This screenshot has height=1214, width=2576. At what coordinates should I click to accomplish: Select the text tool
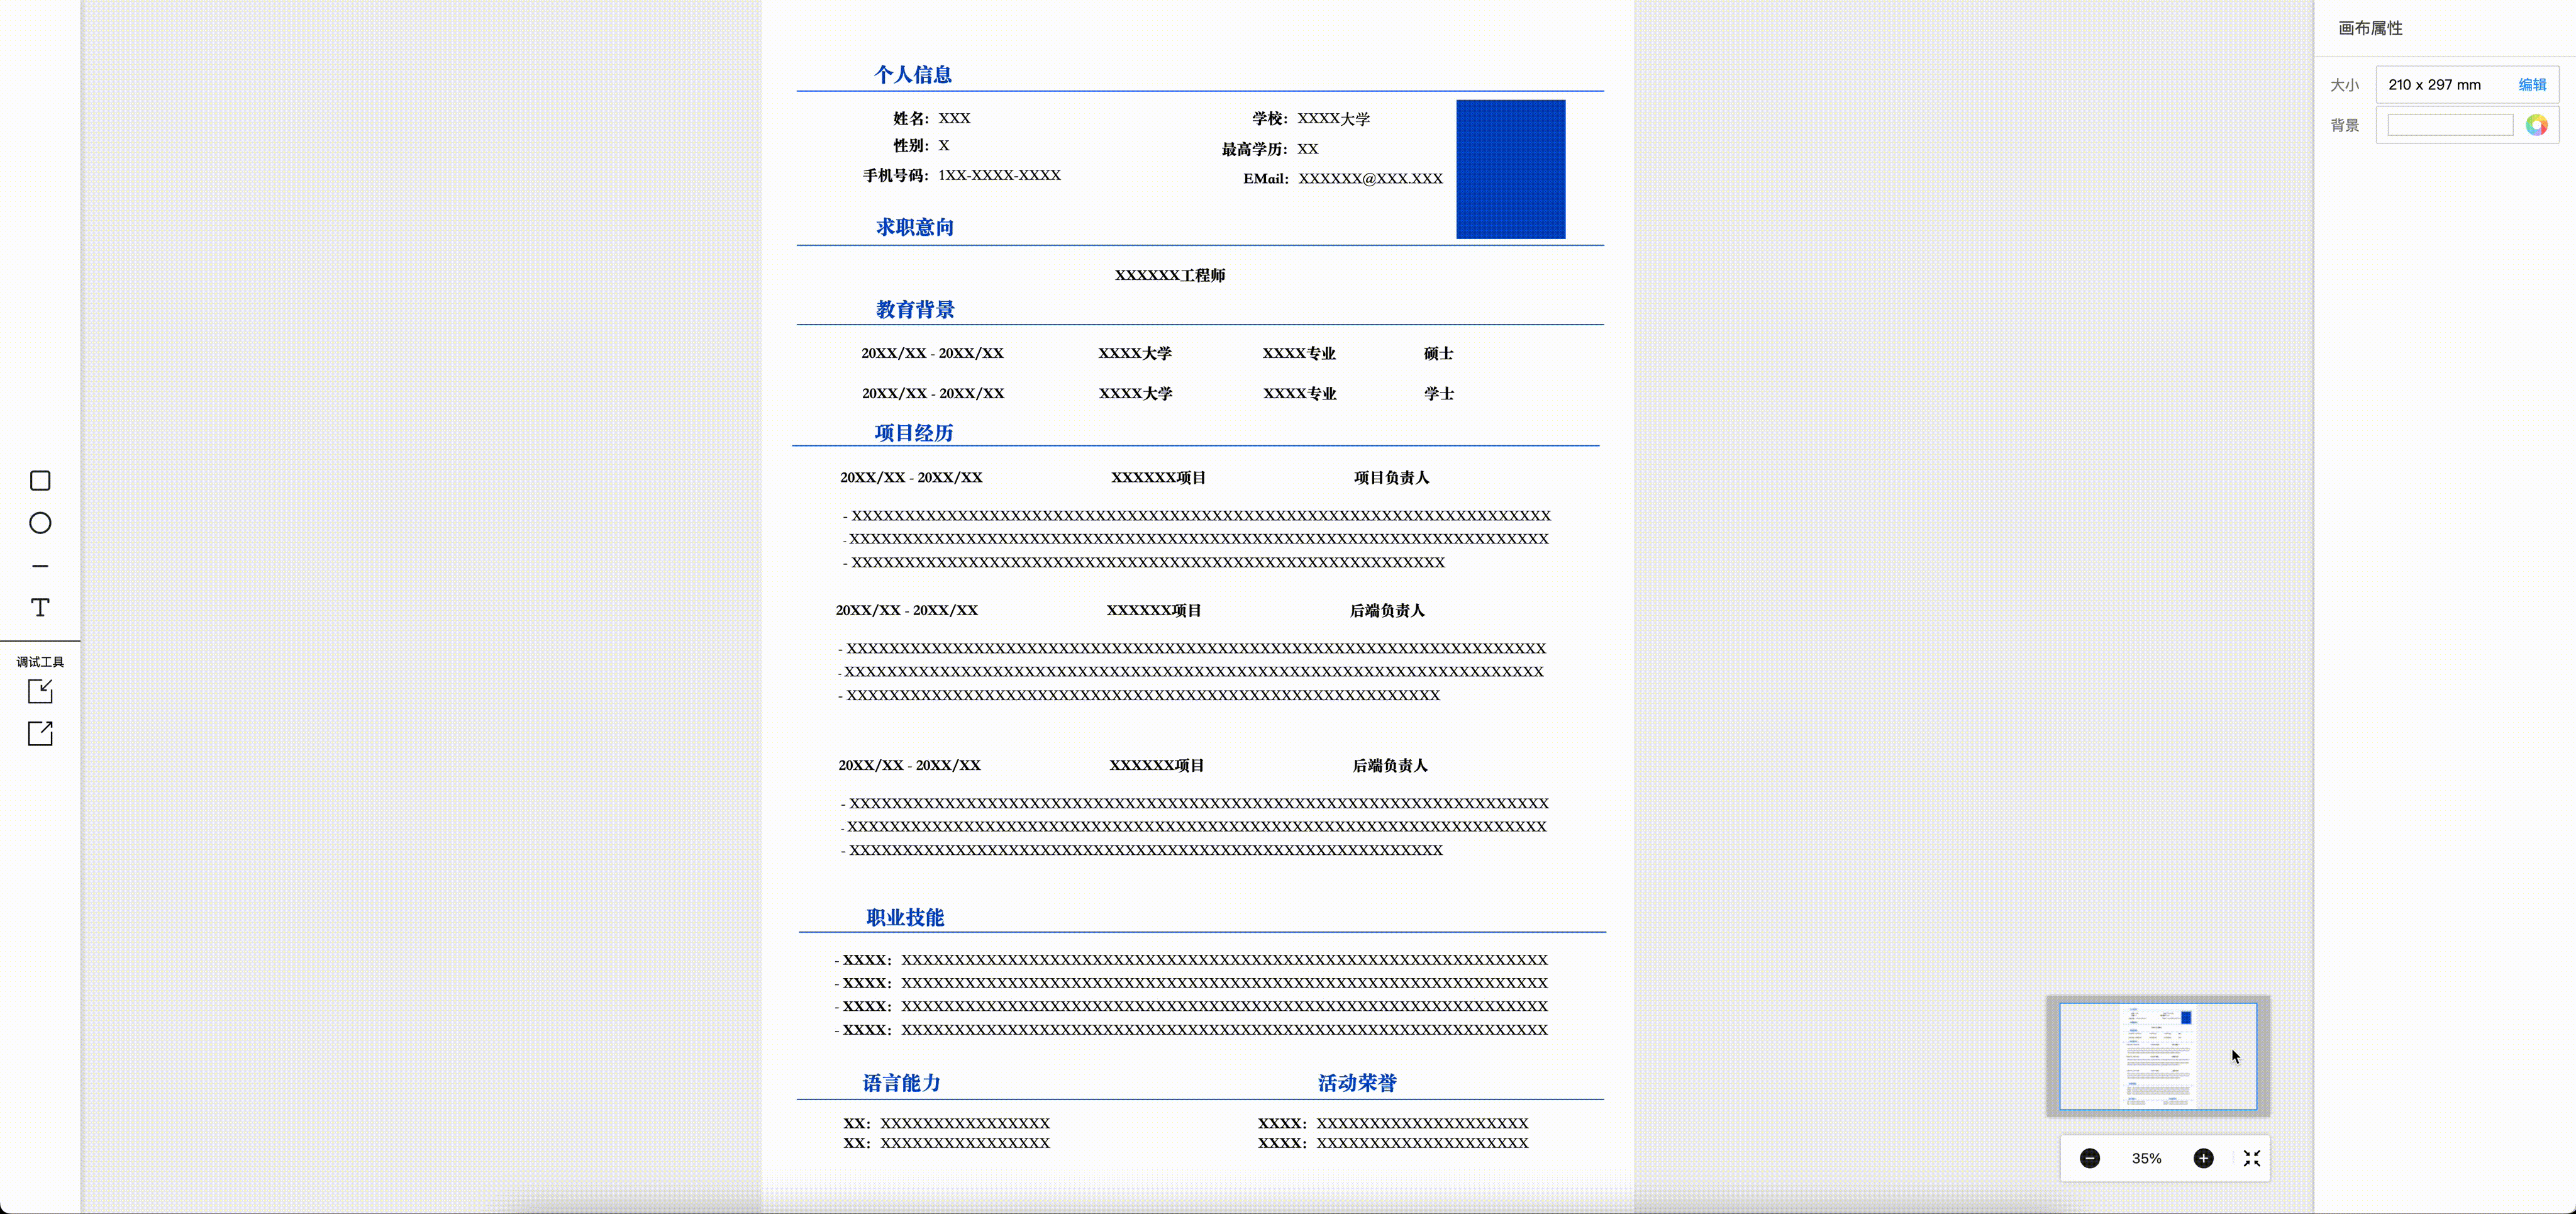pos(40,608)
